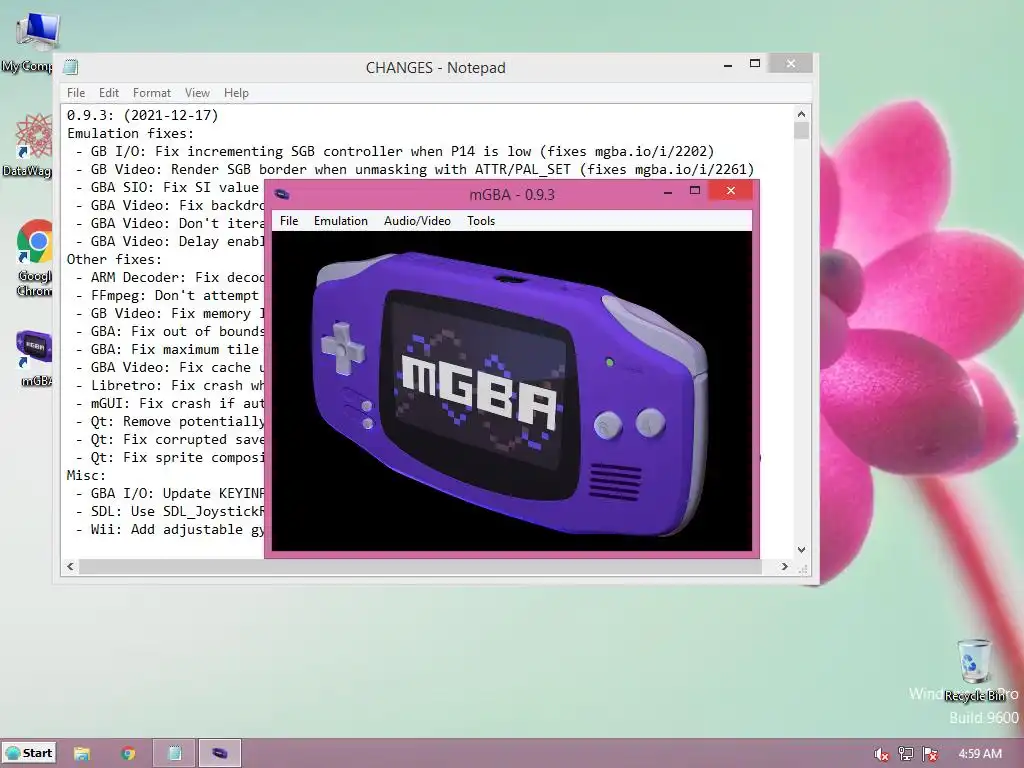Click the mGBA title bar icon
Image resolution: width=1024 pixels, height=768 pixels.
point(282,194)
